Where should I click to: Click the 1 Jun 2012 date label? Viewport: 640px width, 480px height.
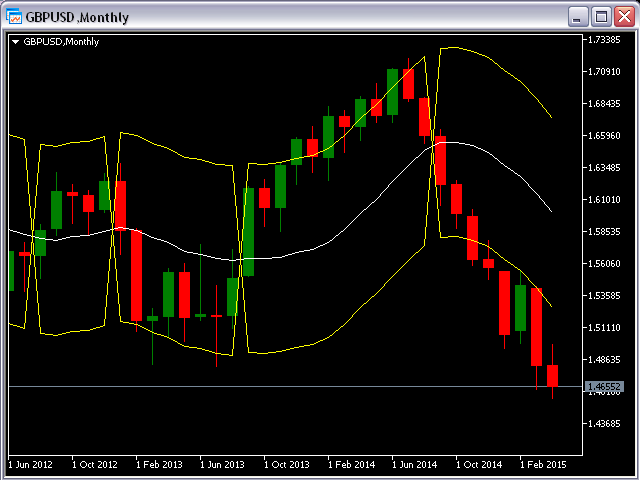pyautogui.click(x=30, y=464)
